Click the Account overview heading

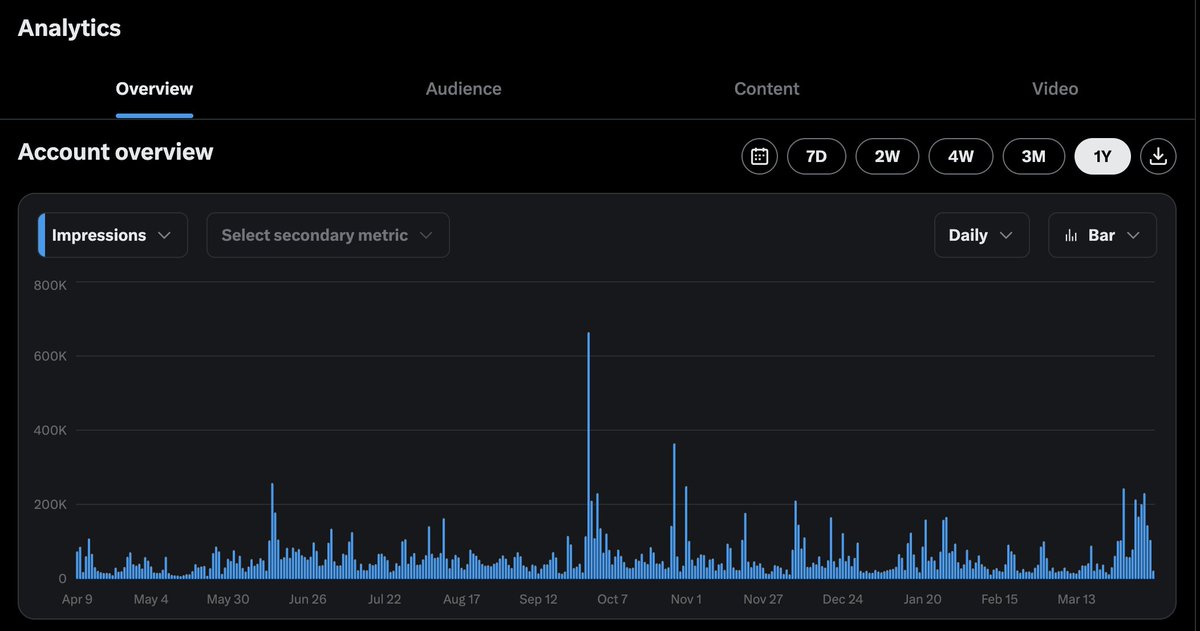point(116,152)
